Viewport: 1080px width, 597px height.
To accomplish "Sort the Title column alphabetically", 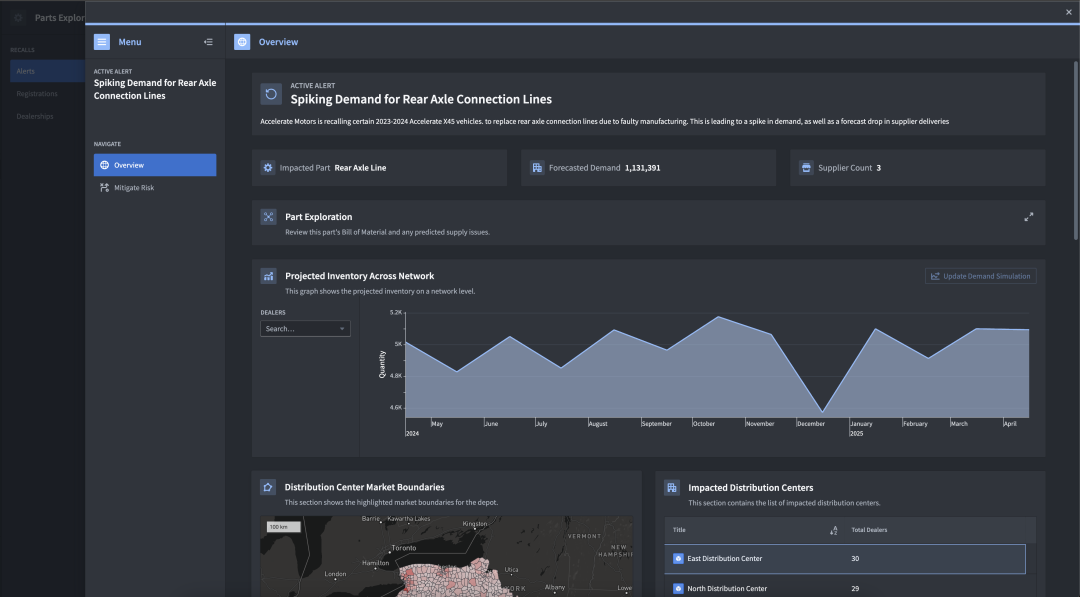I will (x=834, y=530).
